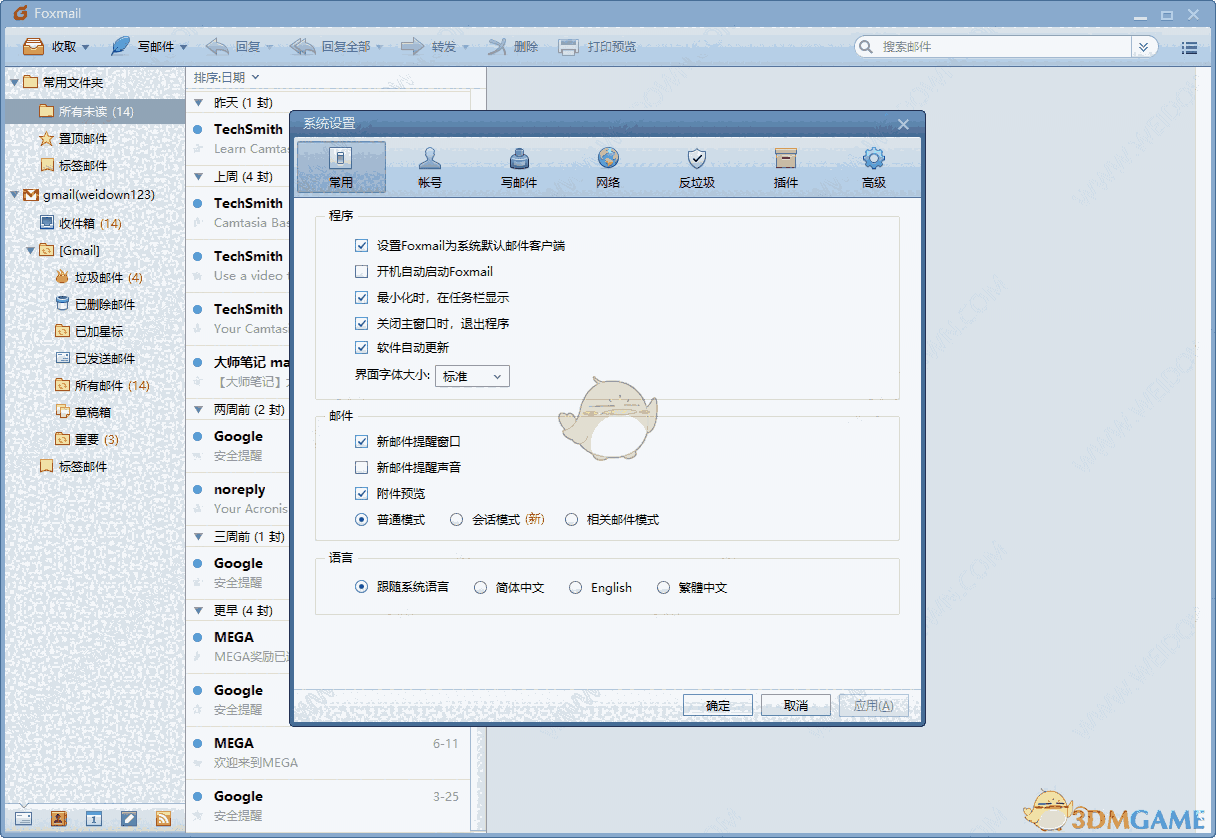Open the address book icon at bottom
Viewport: 1216px width, 838px height.
[58, 818]
